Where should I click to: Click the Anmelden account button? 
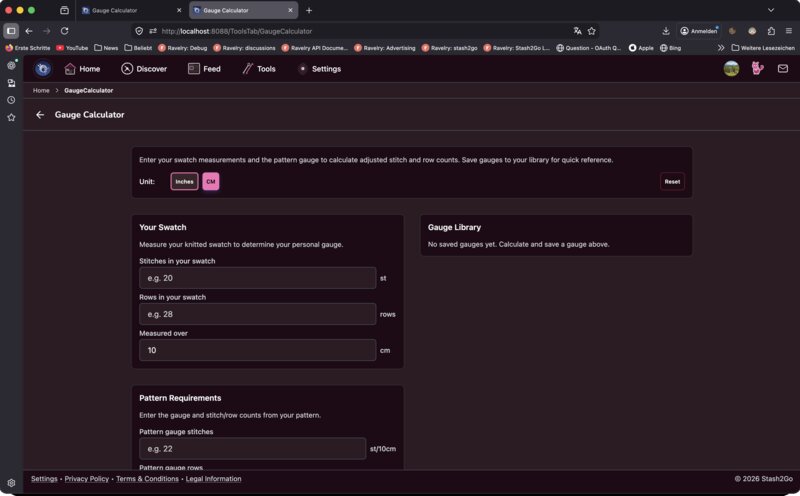(x=699, y=31)
